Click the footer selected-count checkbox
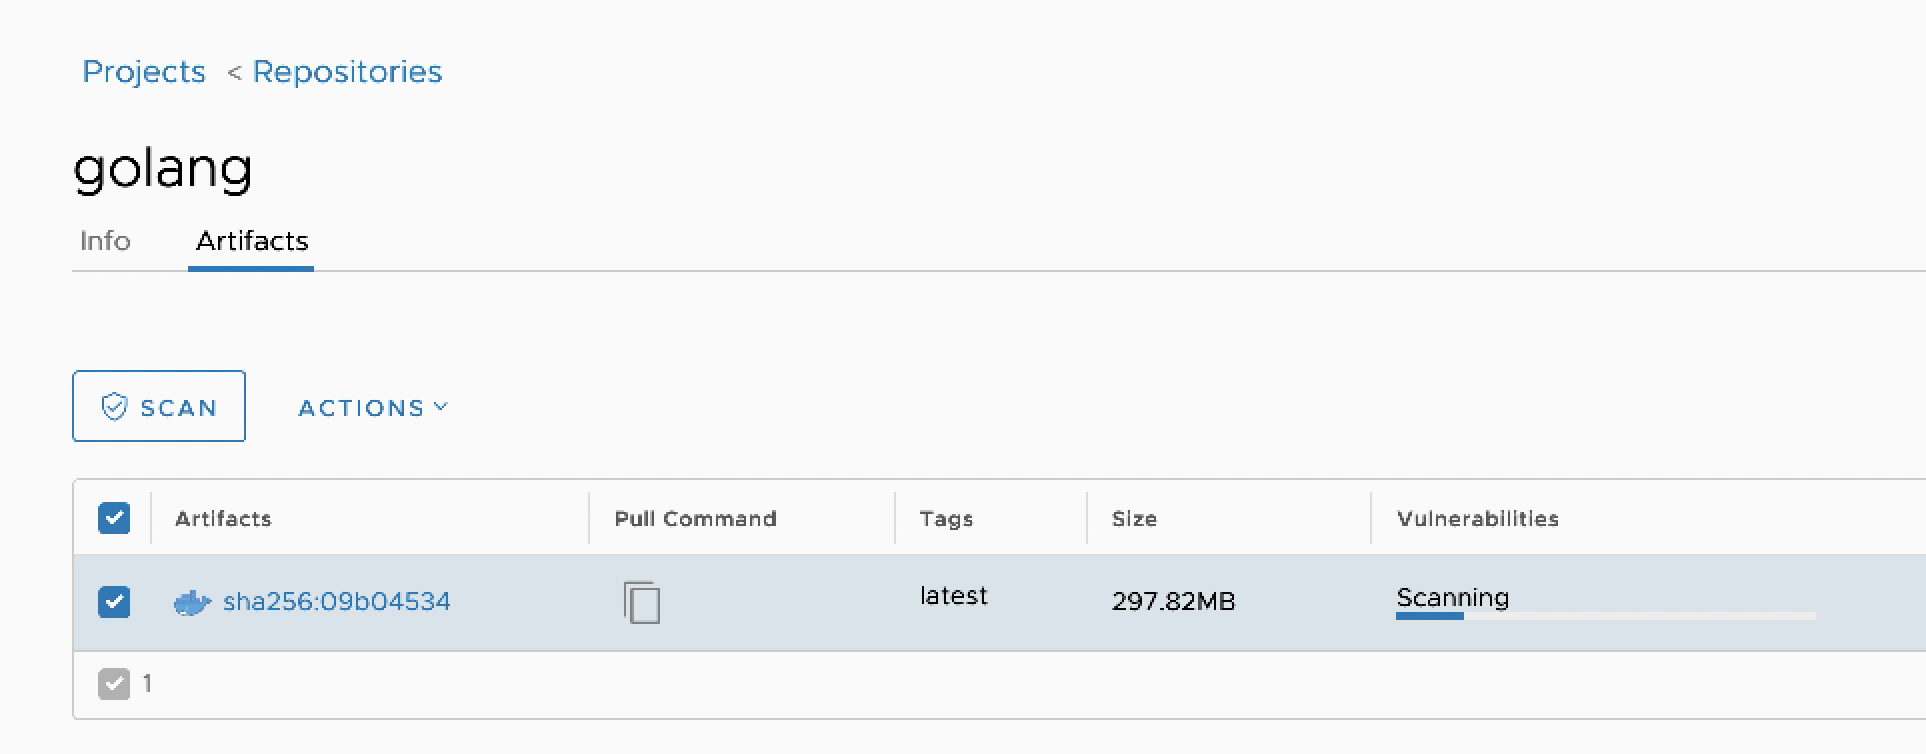Viewport: 1926px width, 754px height. [x=114, y=684]
